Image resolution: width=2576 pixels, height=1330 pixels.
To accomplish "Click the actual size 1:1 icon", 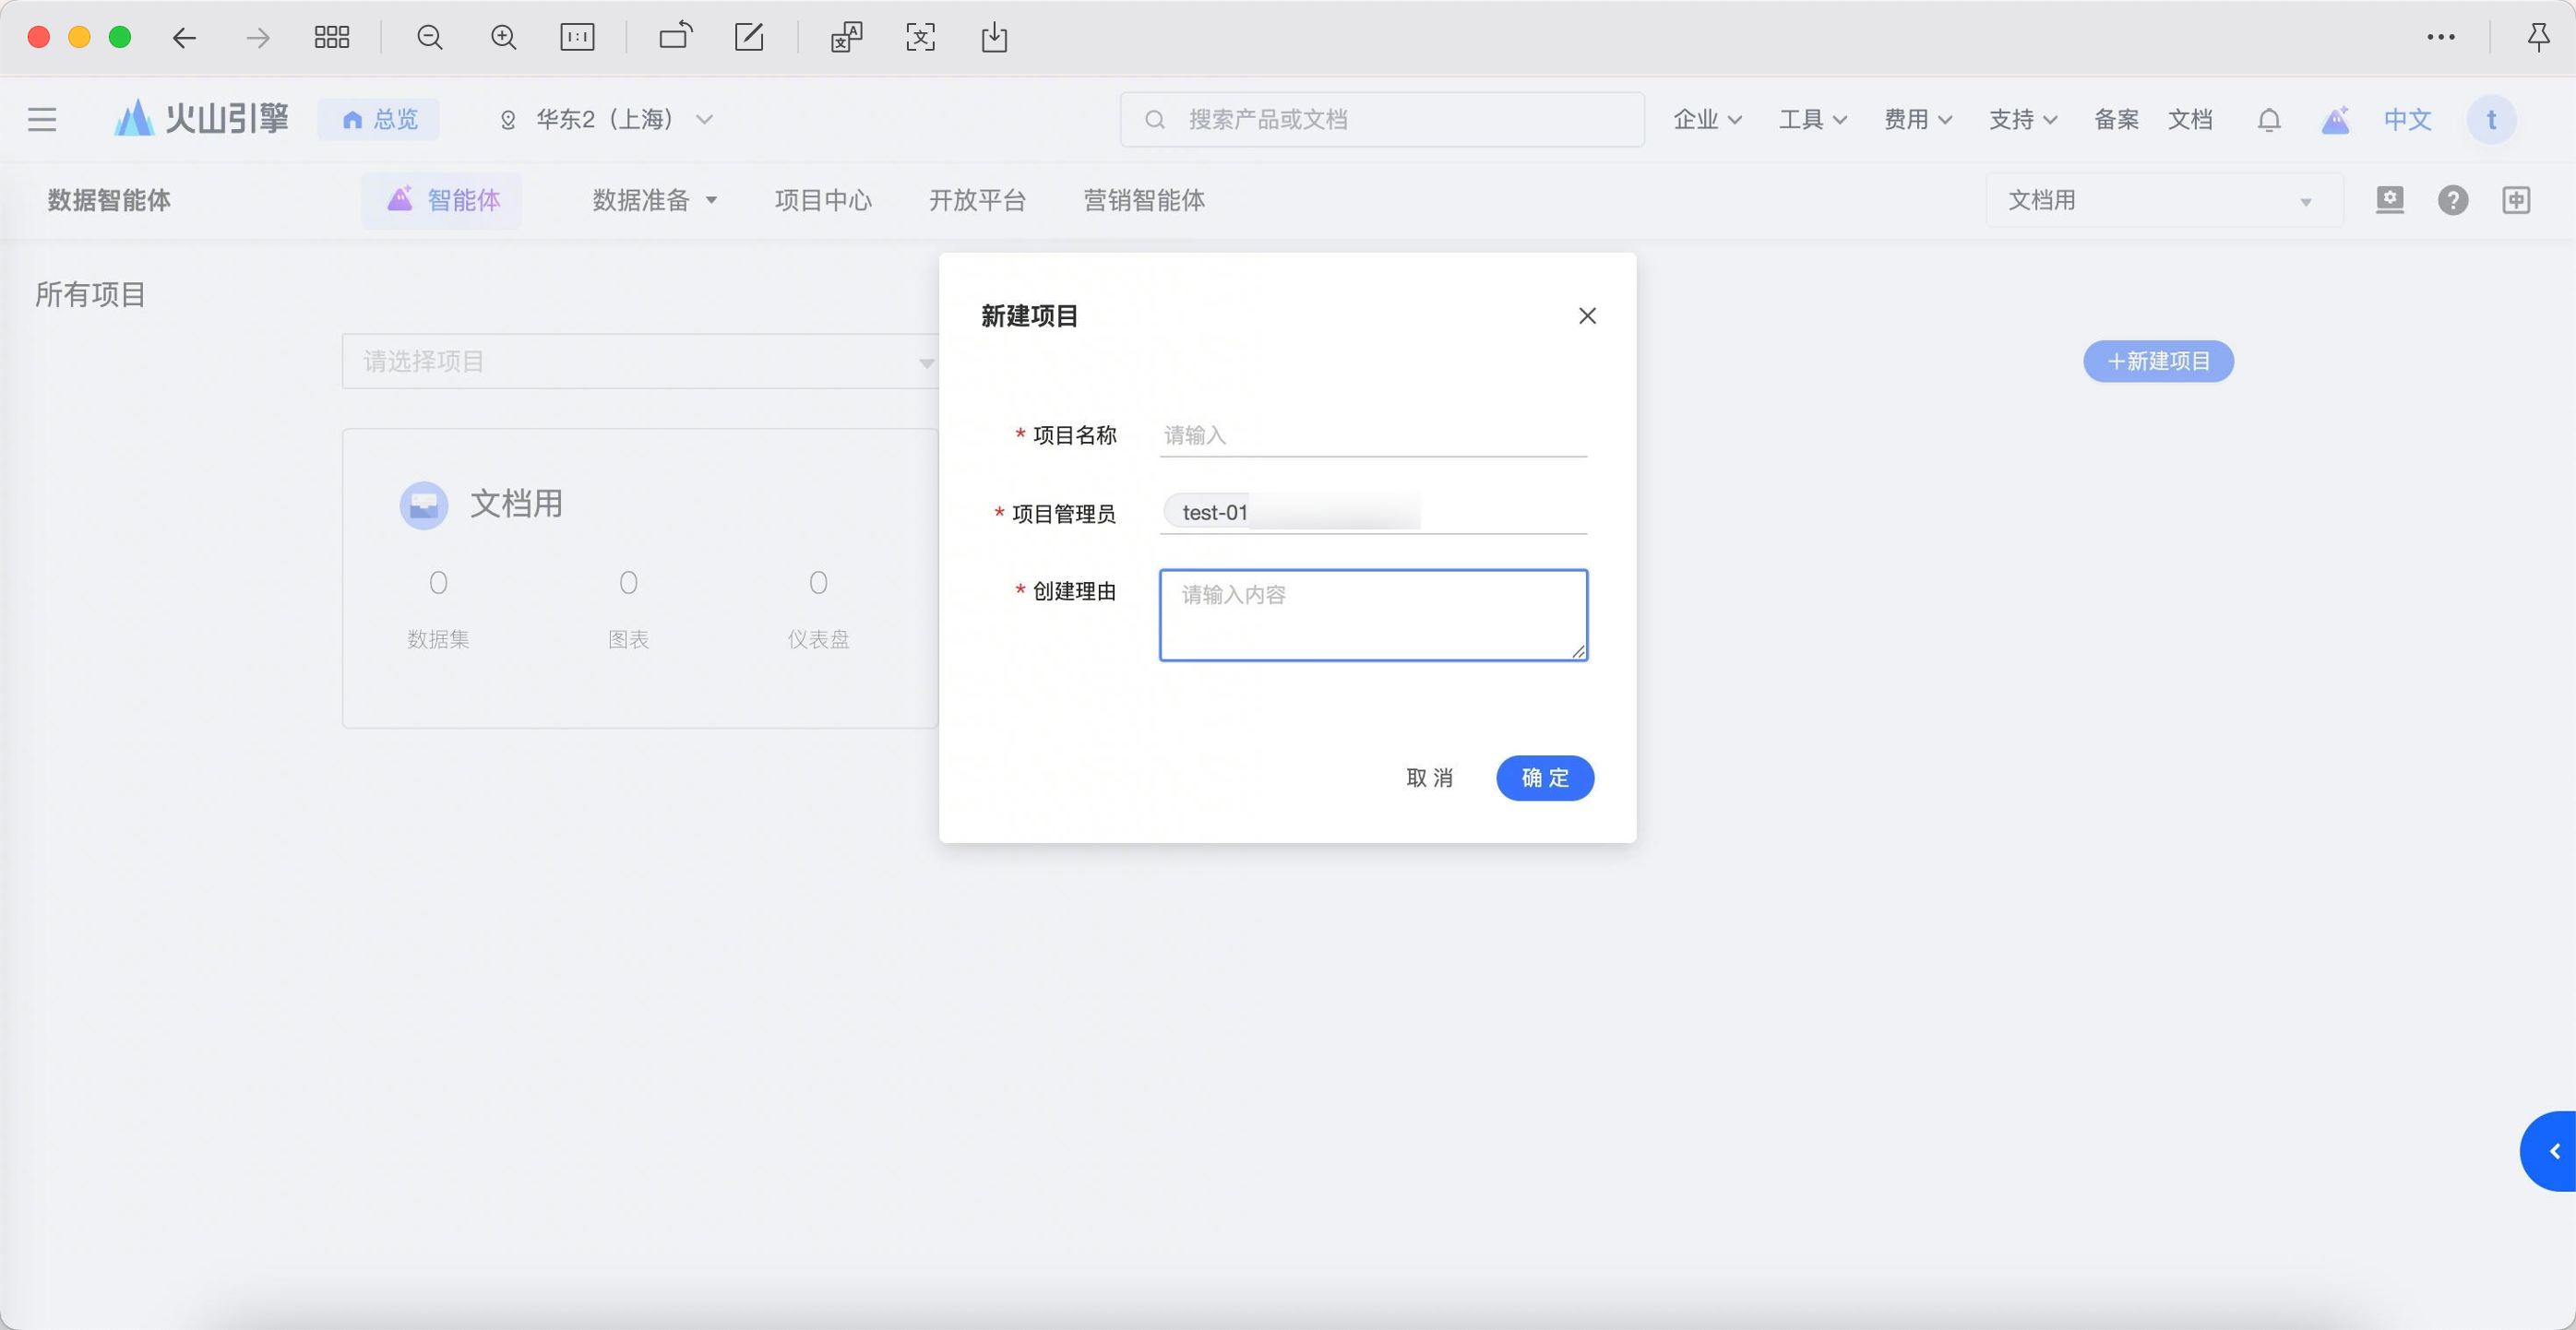I will pos(577,38).
